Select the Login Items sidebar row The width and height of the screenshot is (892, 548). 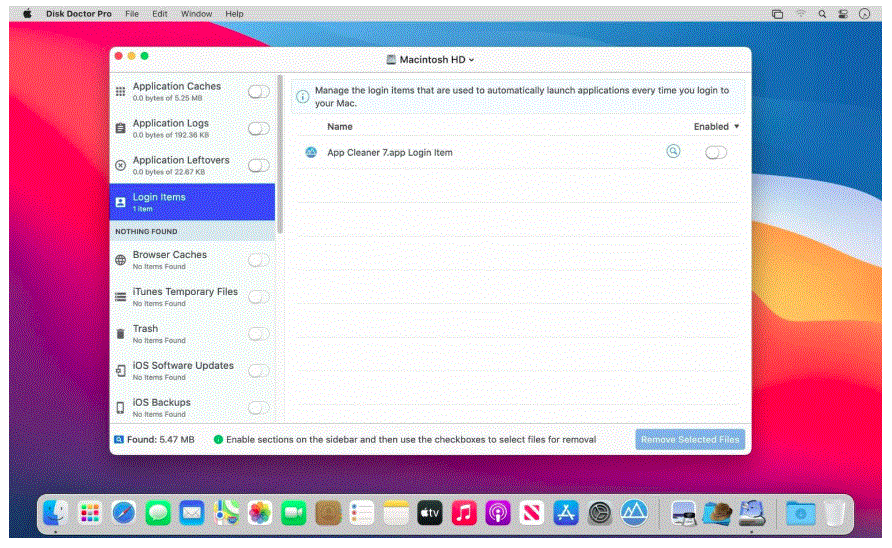coord(192,202)
